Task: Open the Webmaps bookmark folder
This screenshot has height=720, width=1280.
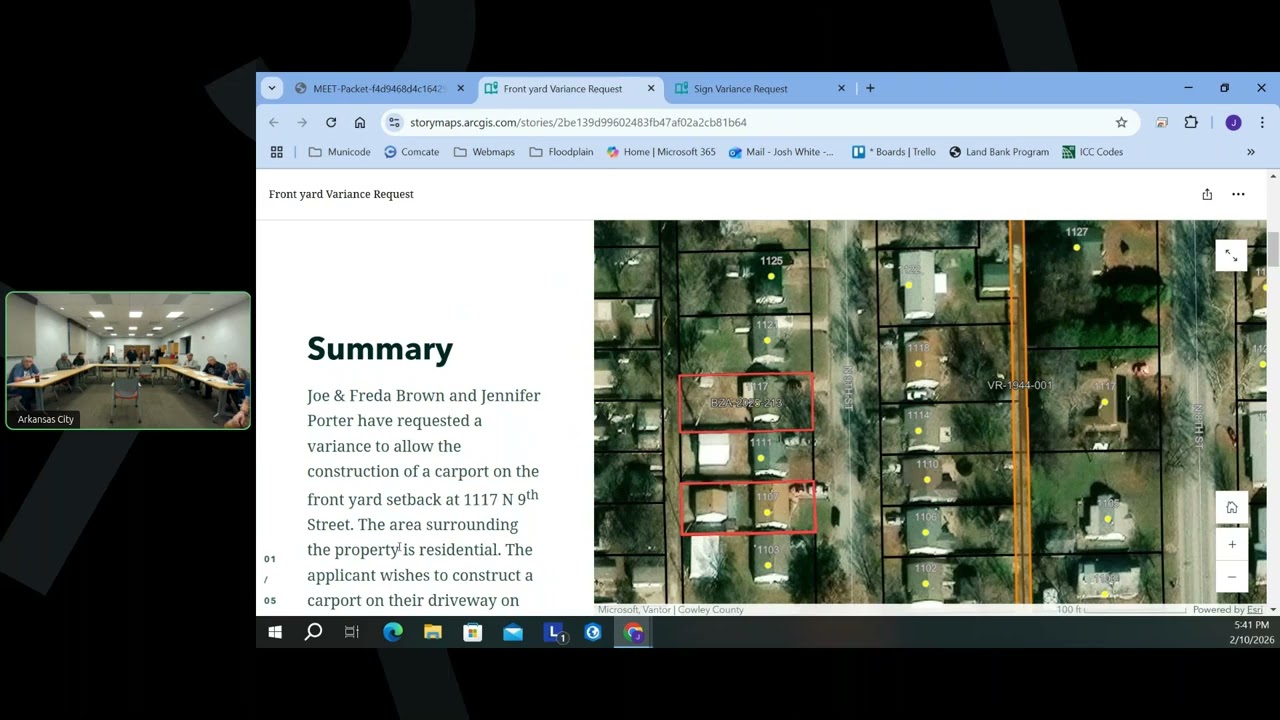Action: point(484,152)
